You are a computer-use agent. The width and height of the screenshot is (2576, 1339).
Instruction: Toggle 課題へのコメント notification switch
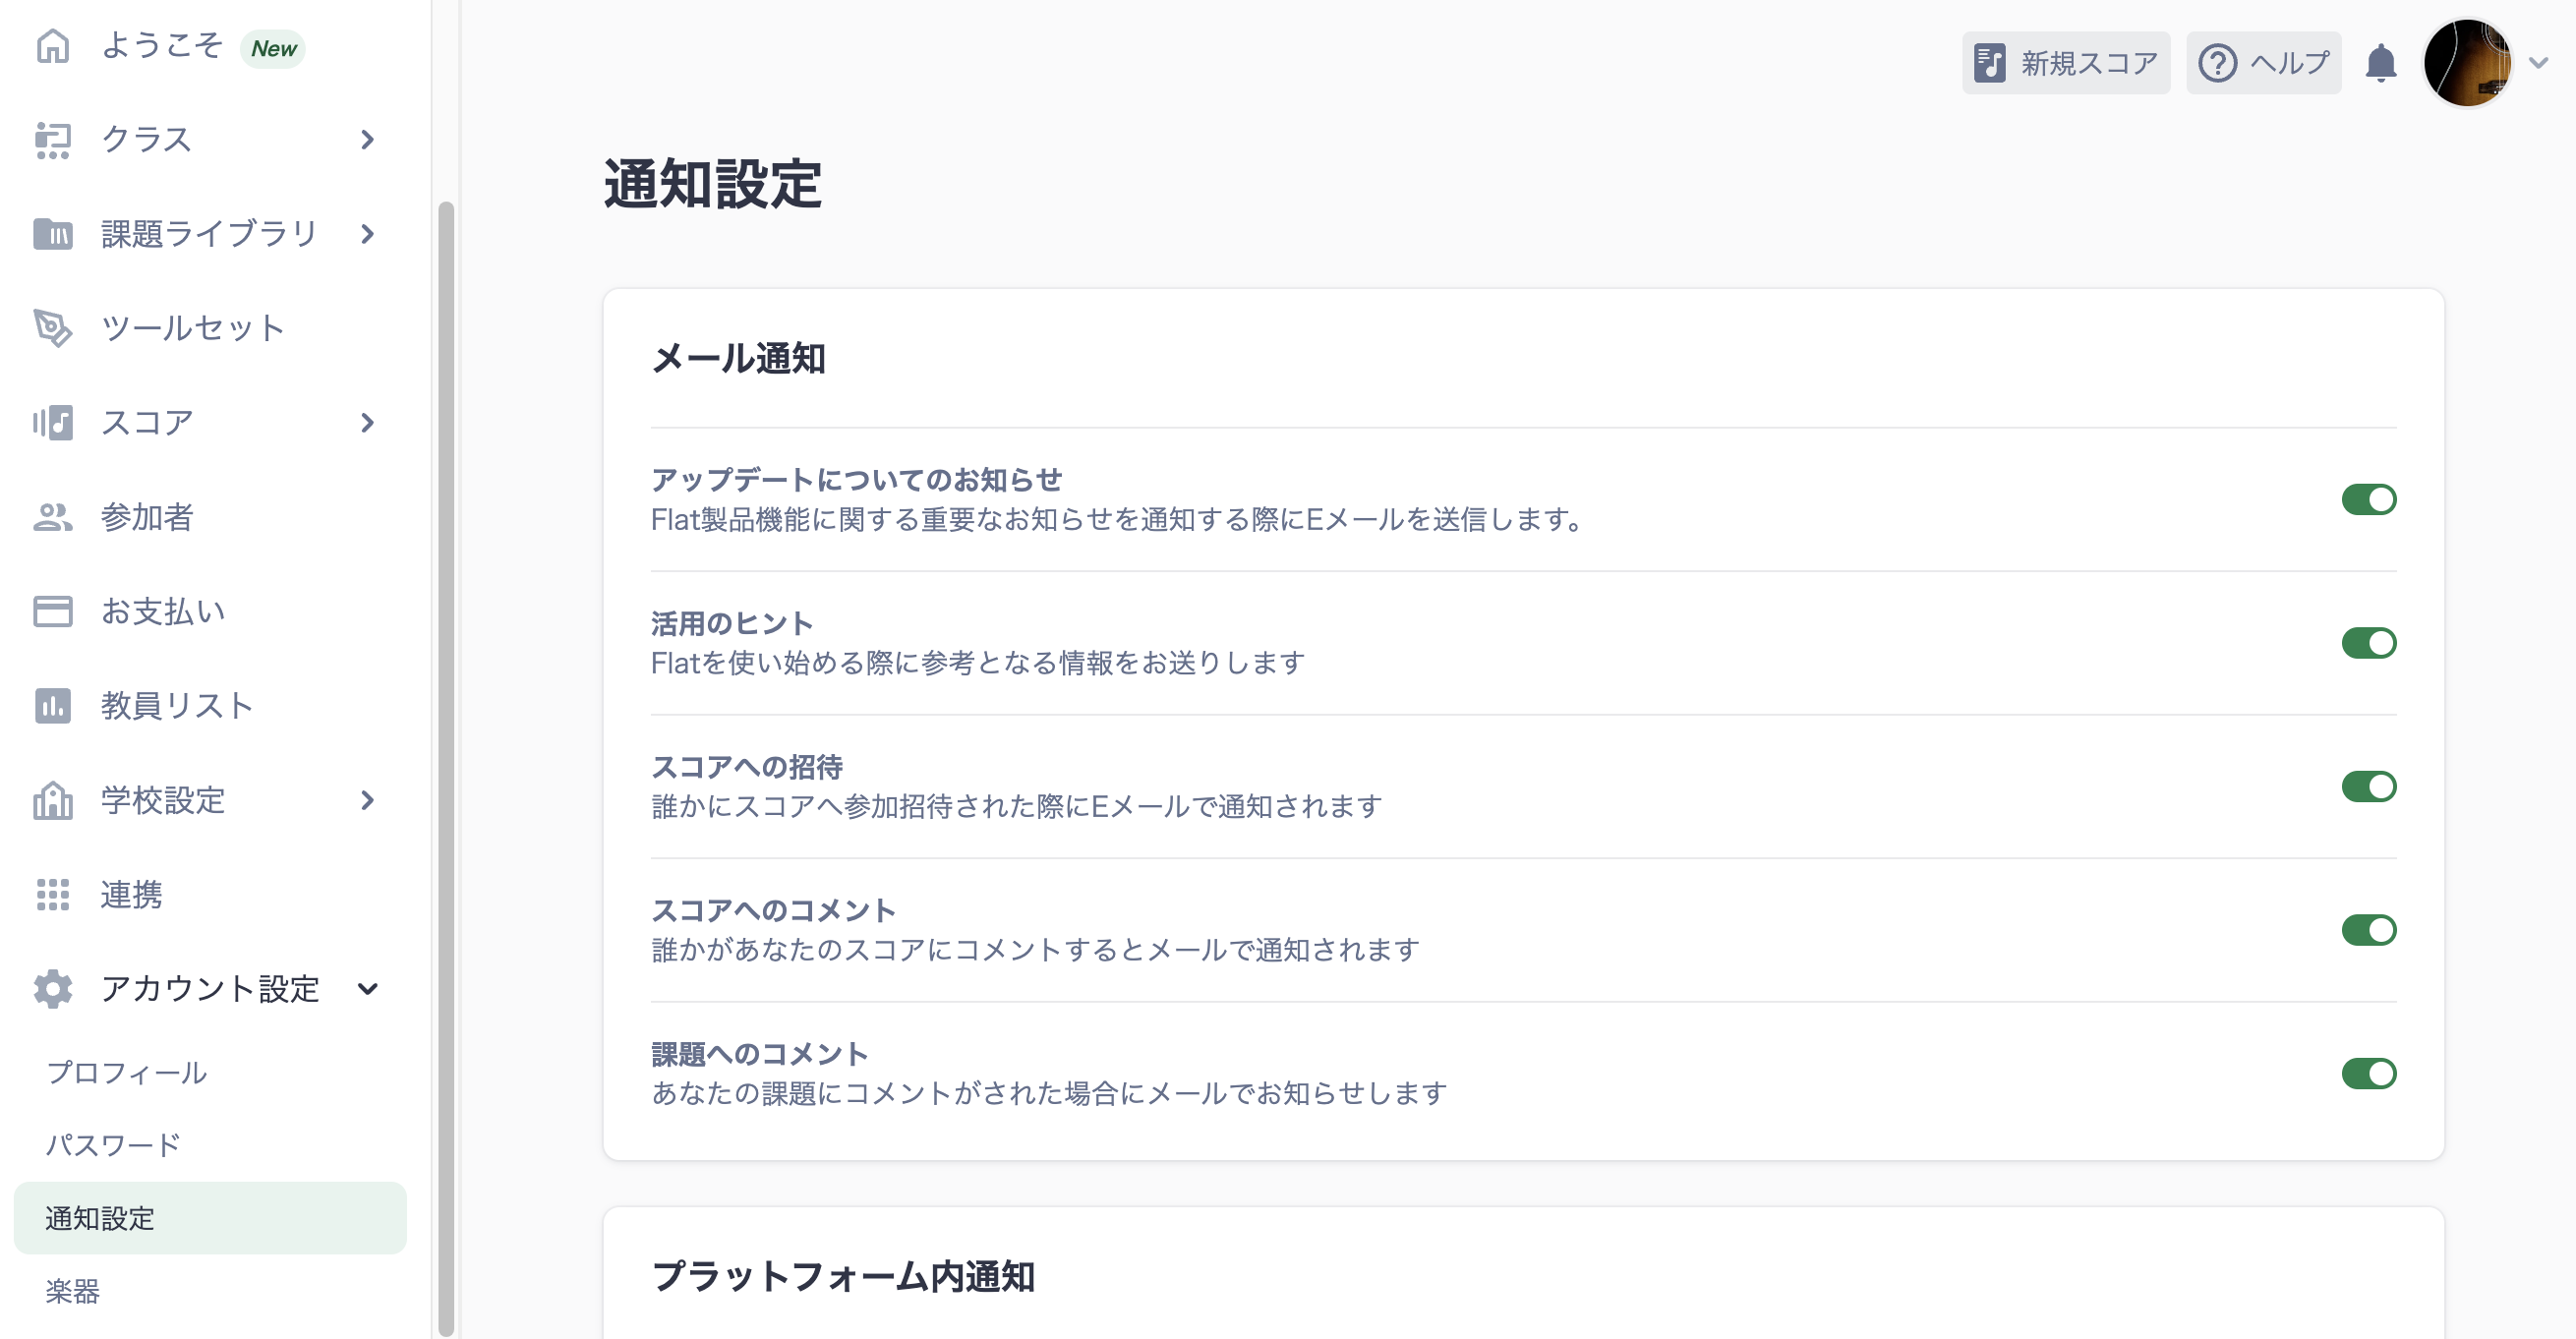click(2371, 1073)
